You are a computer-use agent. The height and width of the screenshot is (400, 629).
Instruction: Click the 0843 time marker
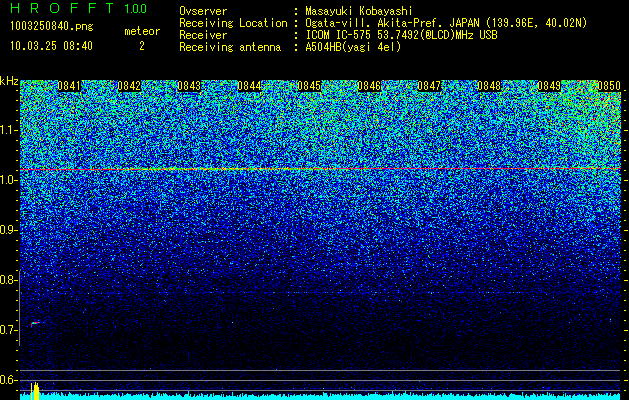[189, 86]
